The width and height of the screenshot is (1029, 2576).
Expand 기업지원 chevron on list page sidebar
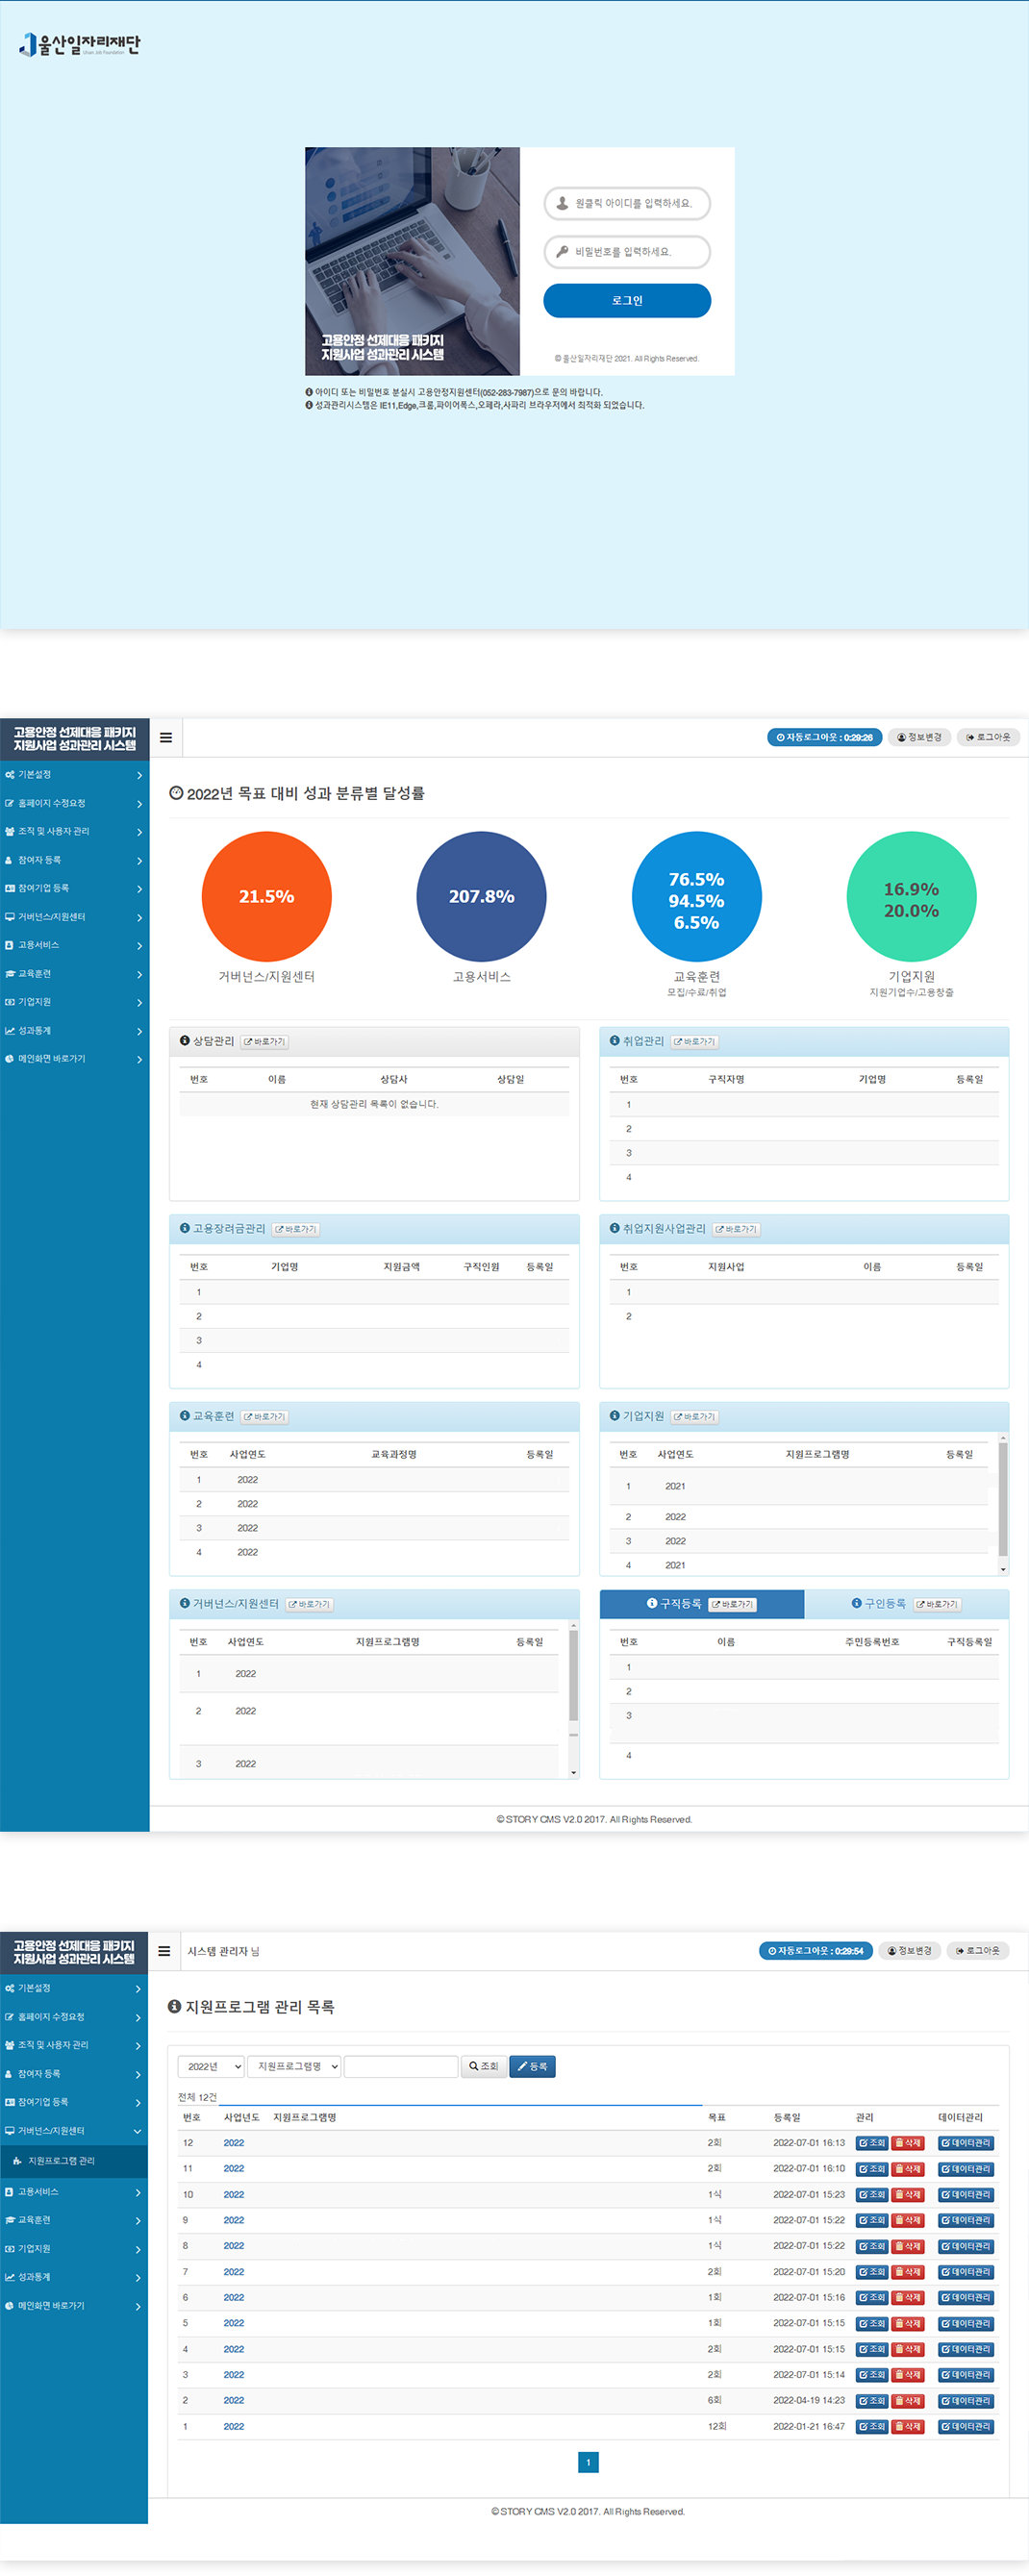coord(138,2249)
